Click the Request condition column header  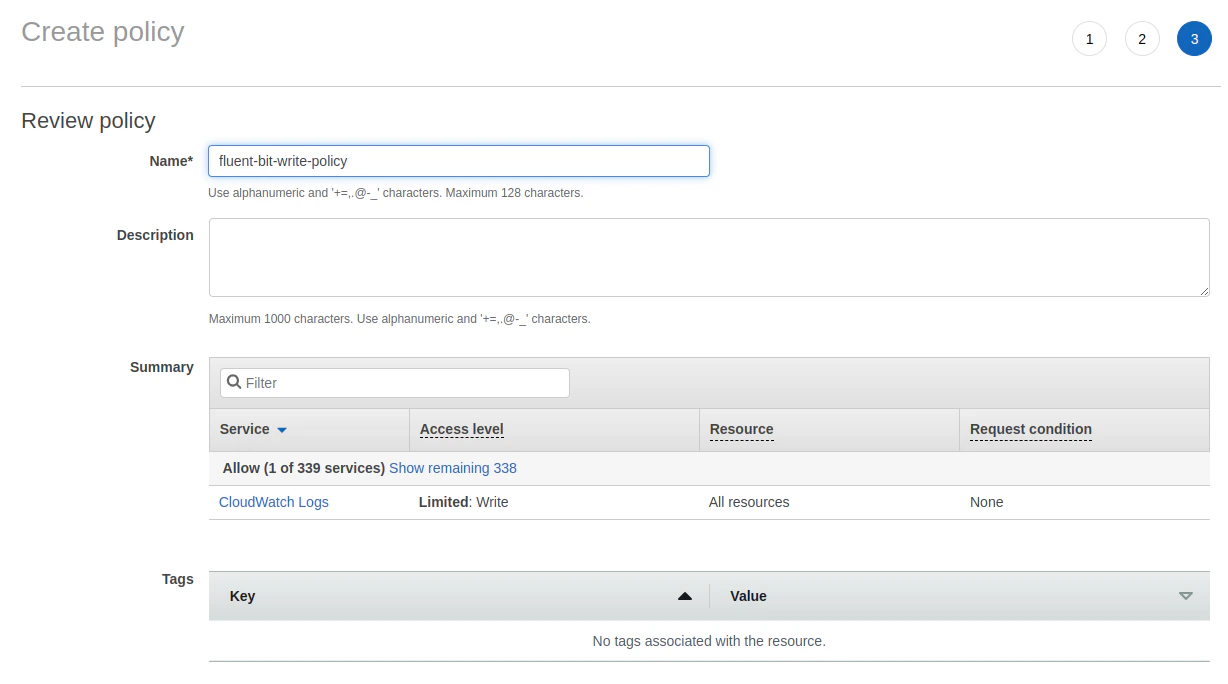tap(1030, 429)
